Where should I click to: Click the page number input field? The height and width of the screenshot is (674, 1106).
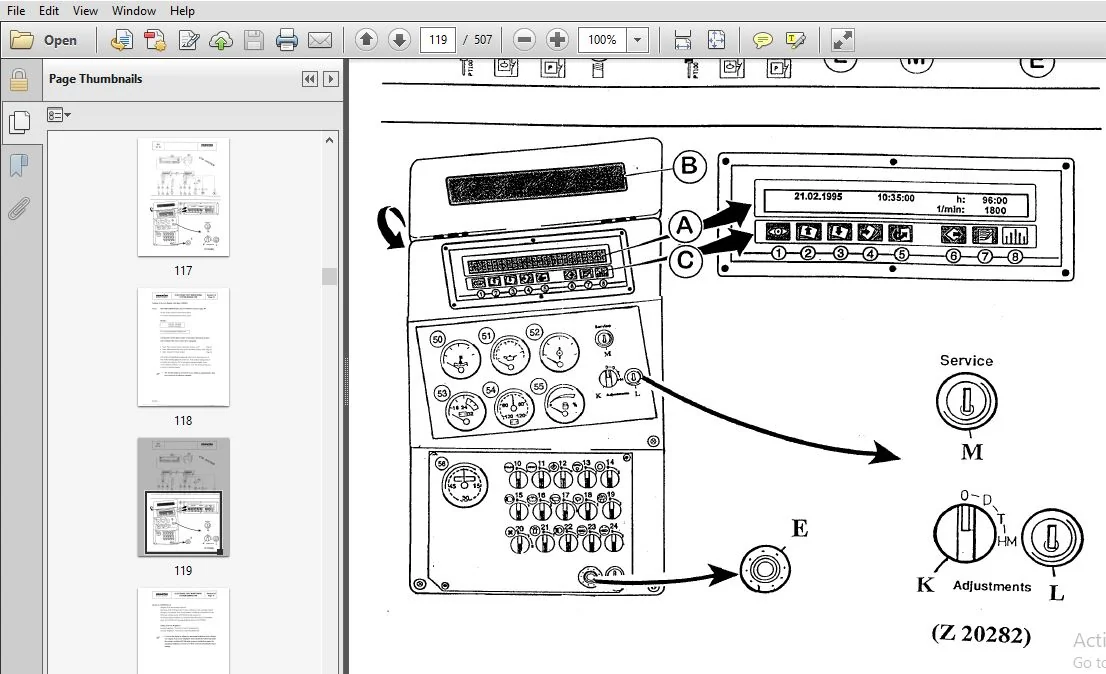click(438, 39)
